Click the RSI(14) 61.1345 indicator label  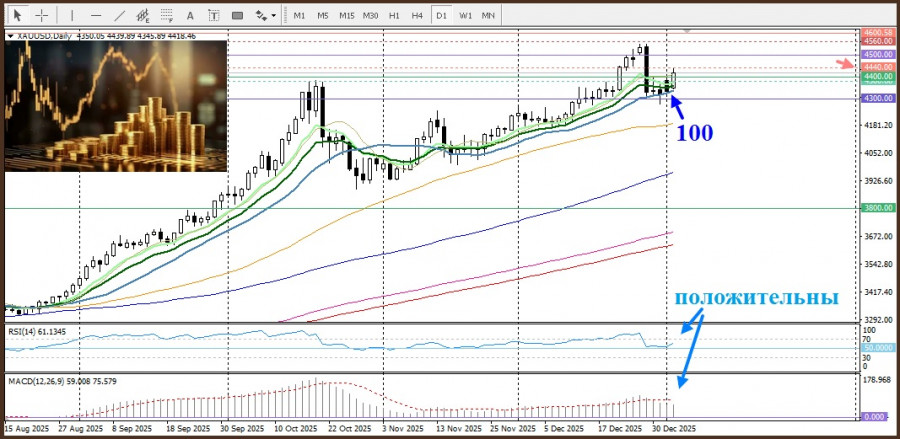pos(36,331)
